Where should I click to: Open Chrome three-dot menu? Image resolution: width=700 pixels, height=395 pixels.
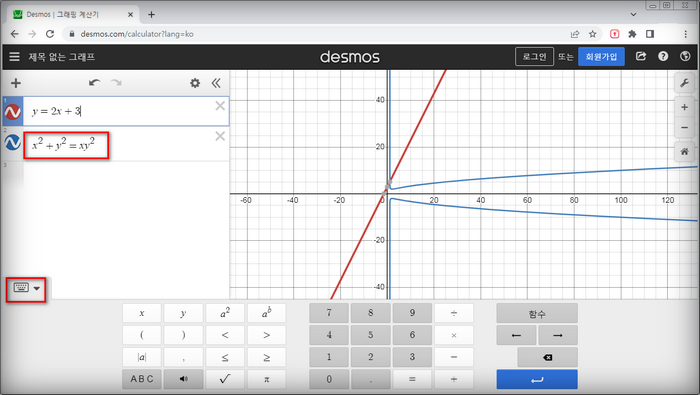(686, 34)
